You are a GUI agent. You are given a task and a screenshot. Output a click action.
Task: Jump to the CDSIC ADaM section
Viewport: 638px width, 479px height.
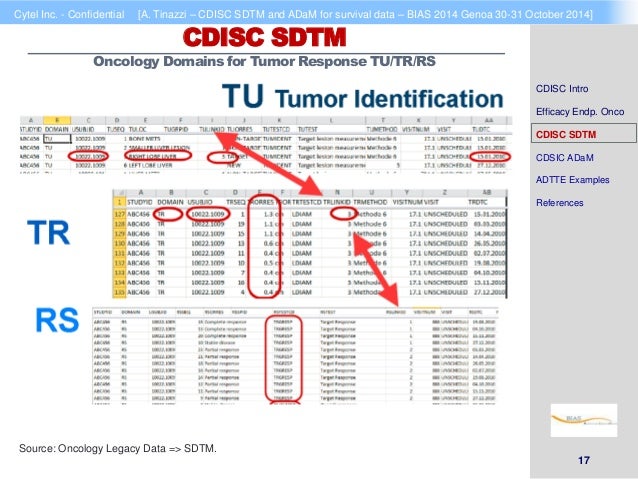tap(564, 157)
